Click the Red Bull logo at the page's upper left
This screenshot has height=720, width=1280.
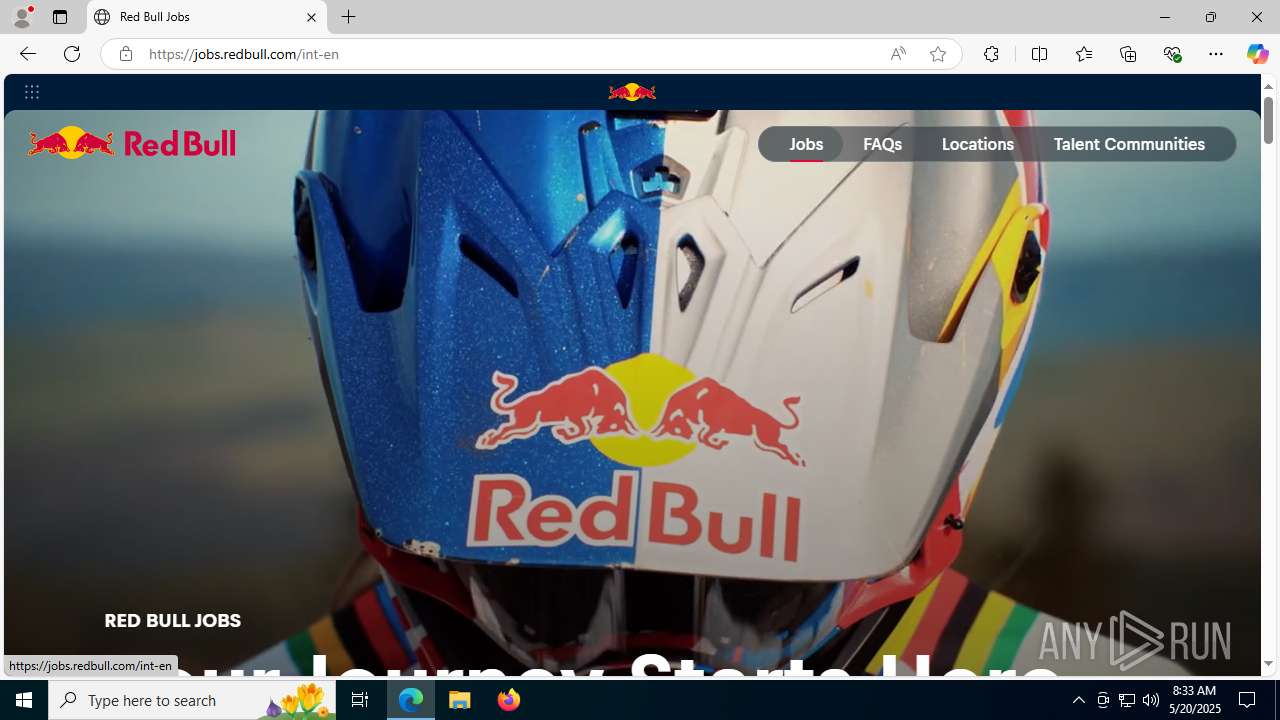131,143
